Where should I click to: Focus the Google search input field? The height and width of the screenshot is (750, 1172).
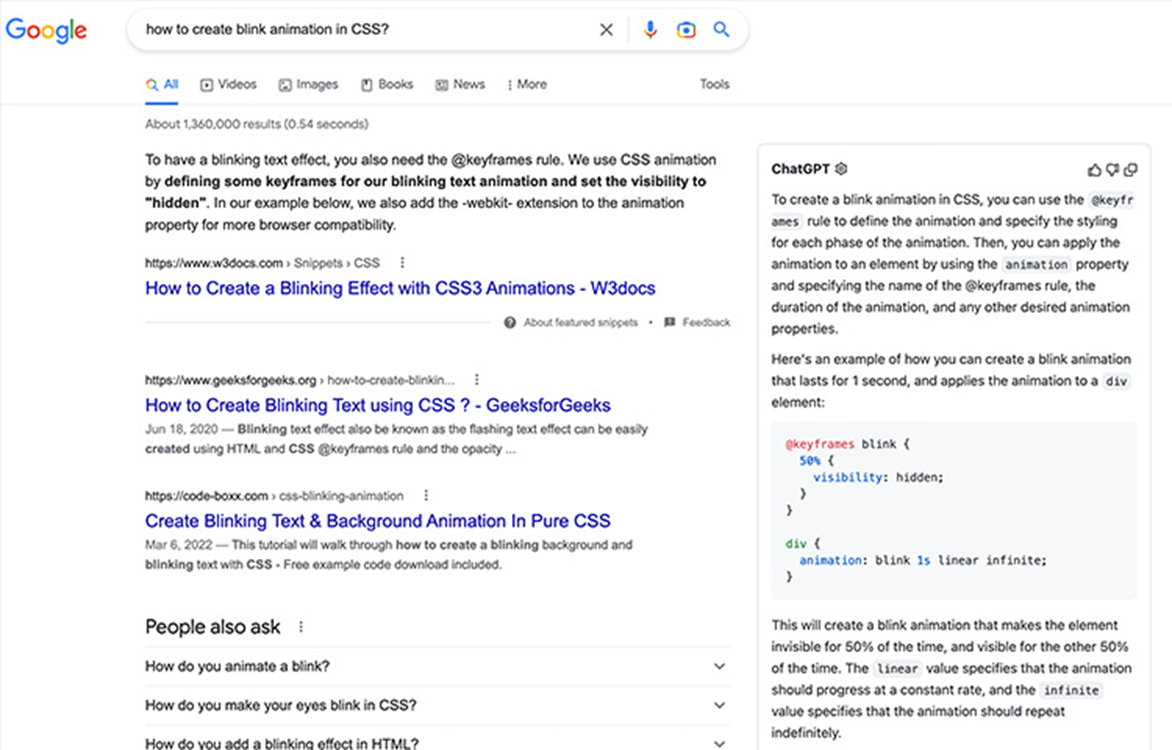pyautogui.click(x=366, y=29)
